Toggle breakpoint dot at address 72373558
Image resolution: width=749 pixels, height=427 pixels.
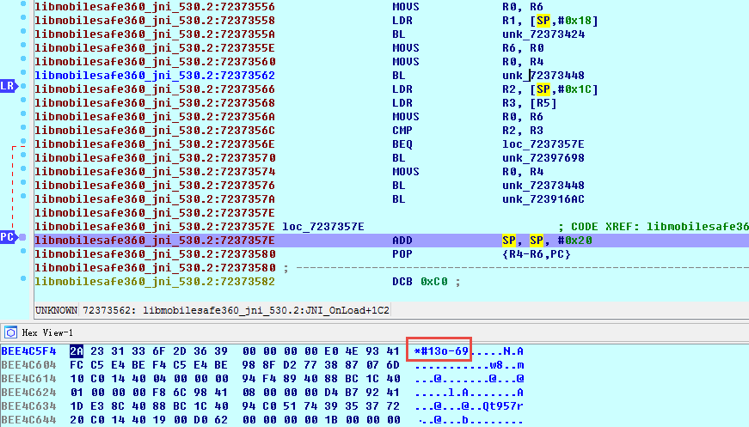[23, 18]
